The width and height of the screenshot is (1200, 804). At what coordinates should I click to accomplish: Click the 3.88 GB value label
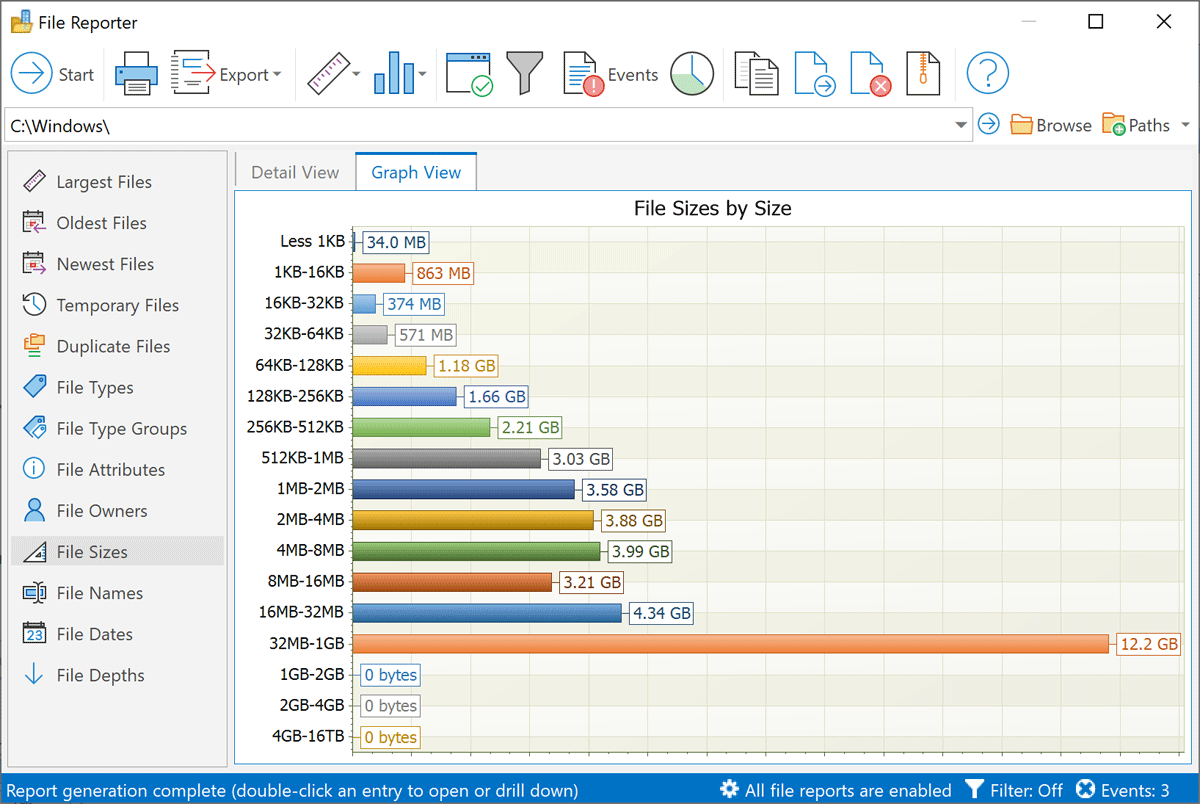(x=634, y=520)
